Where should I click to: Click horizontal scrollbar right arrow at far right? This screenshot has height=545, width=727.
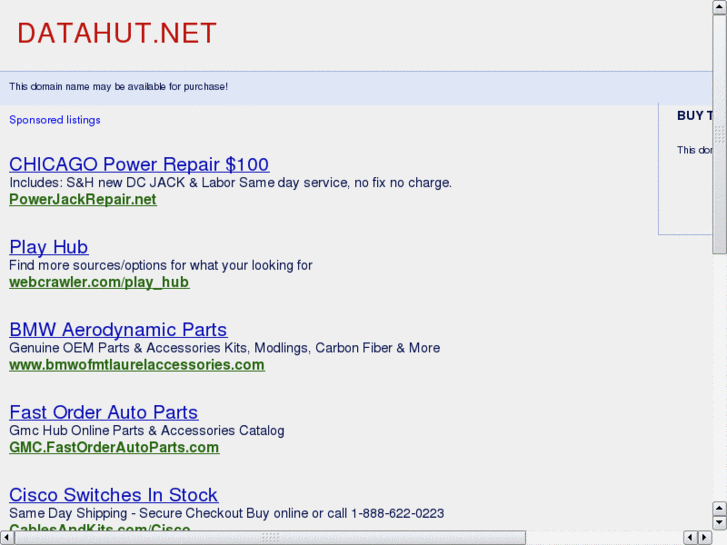(705, 538)
